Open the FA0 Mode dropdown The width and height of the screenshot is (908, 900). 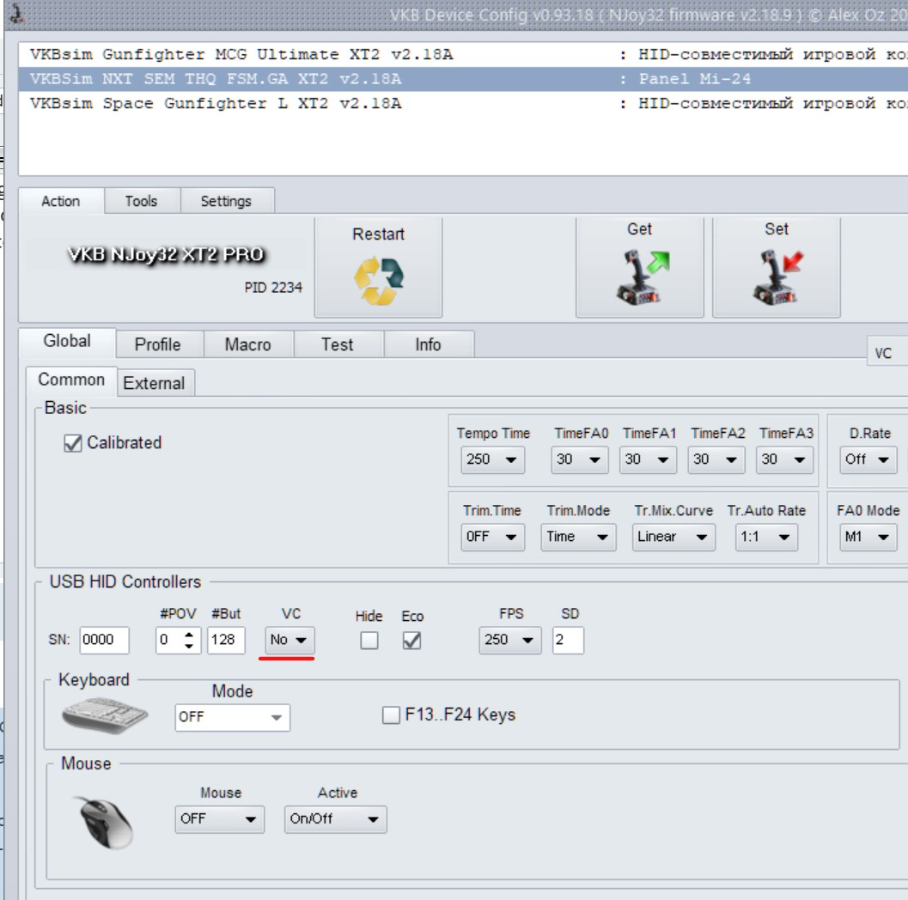tap(868, 537)
